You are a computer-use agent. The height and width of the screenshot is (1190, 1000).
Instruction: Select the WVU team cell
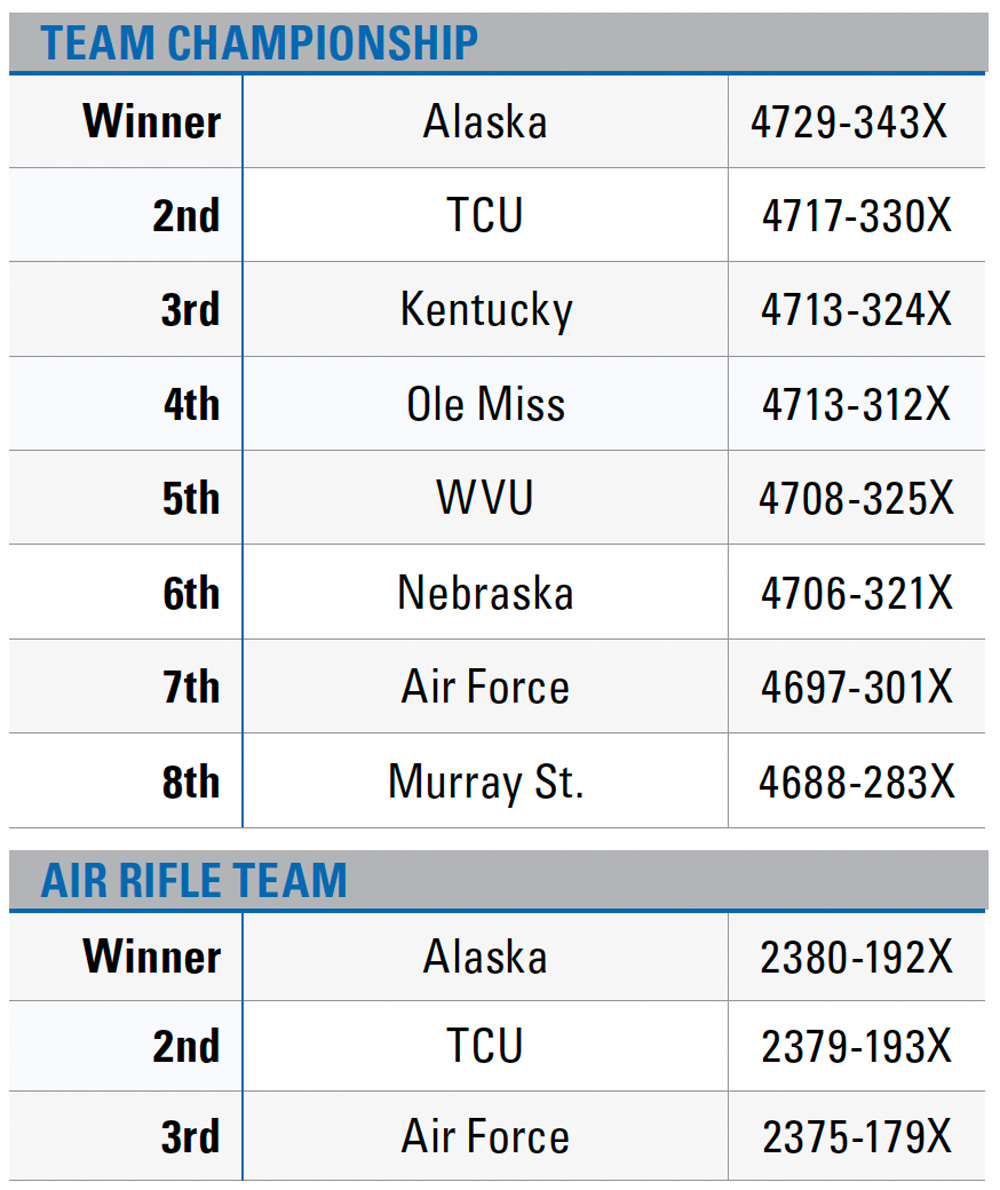485,498
